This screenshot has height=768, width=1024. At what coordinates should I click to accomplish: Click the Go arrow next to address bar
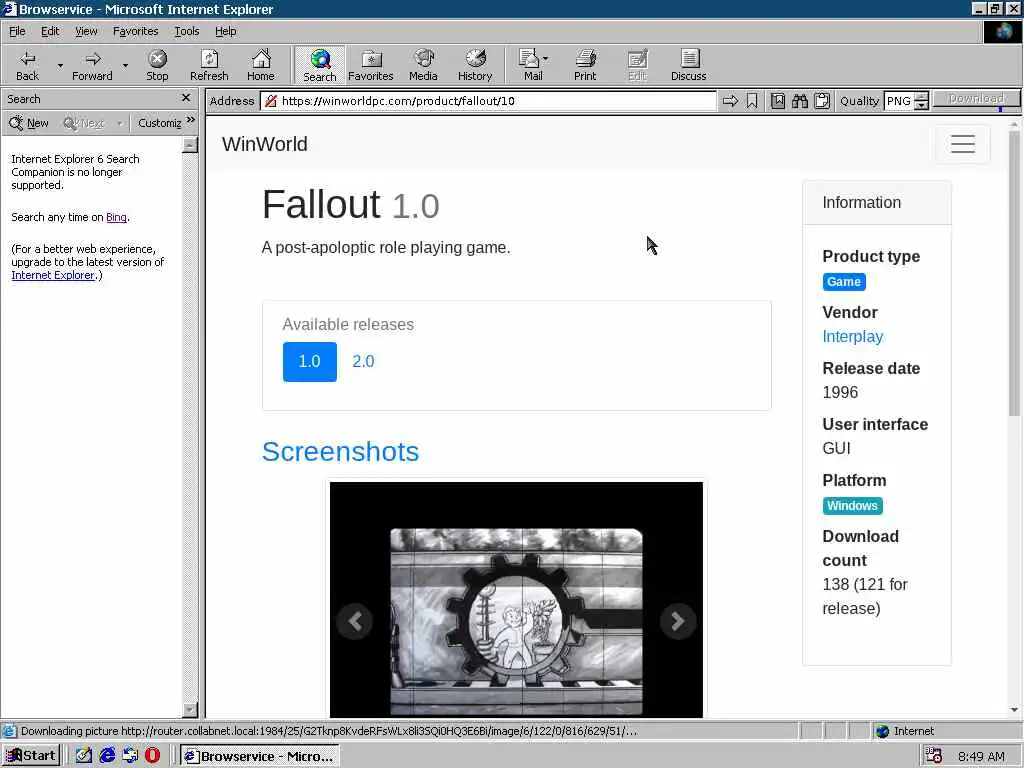(730, 101)
